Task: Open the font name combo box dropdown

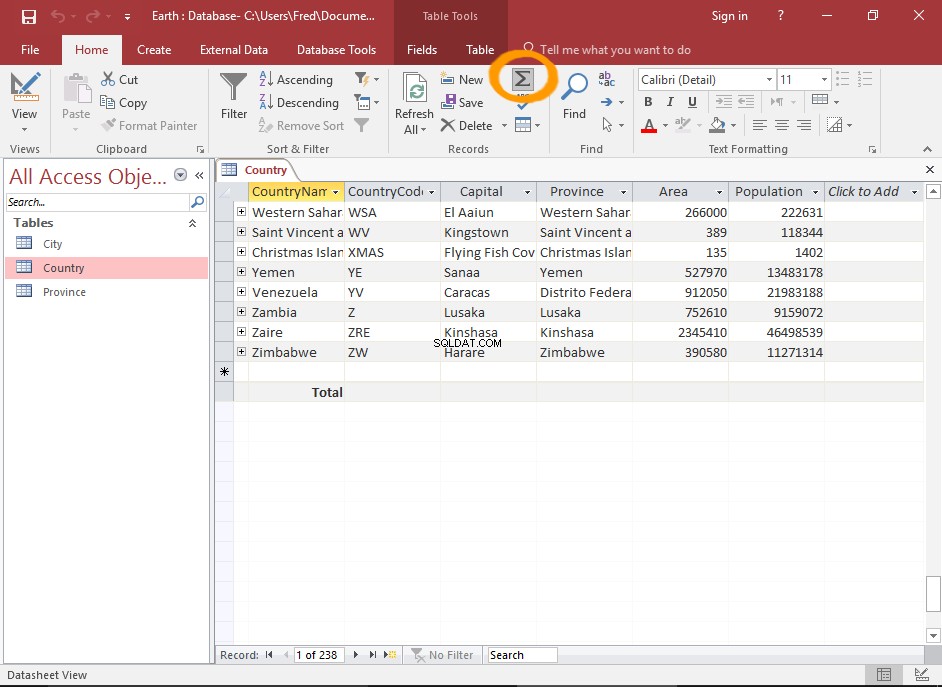Action: tap(769, 79)
